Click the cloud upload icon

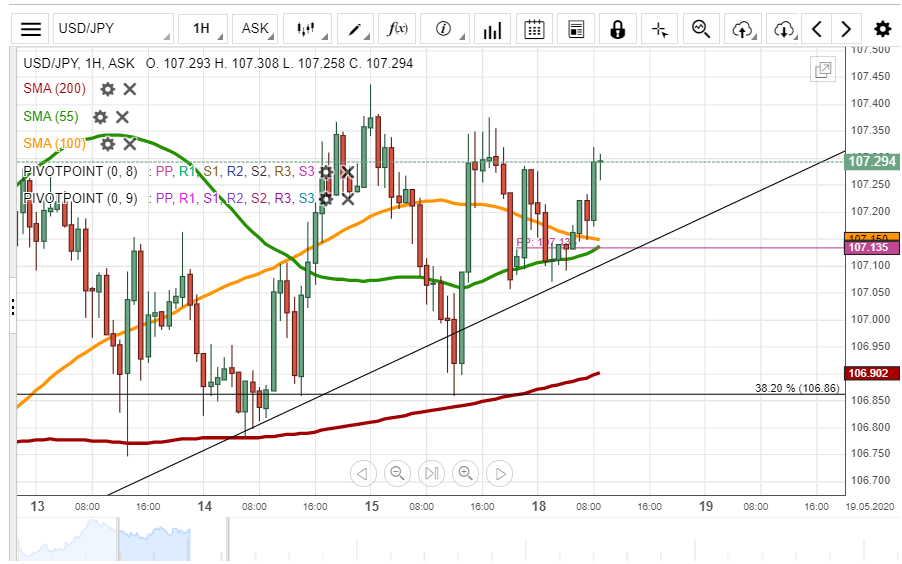pyautogui.click(x=743, y=29)
